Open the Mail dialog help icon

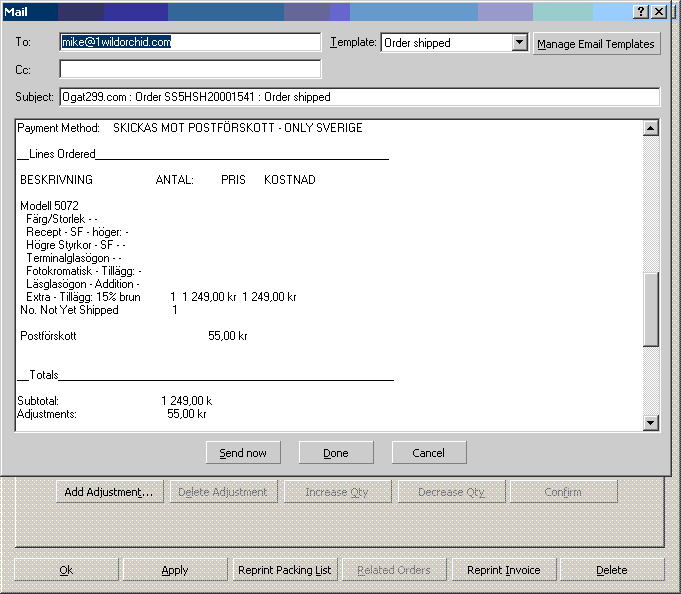(643, 11)
